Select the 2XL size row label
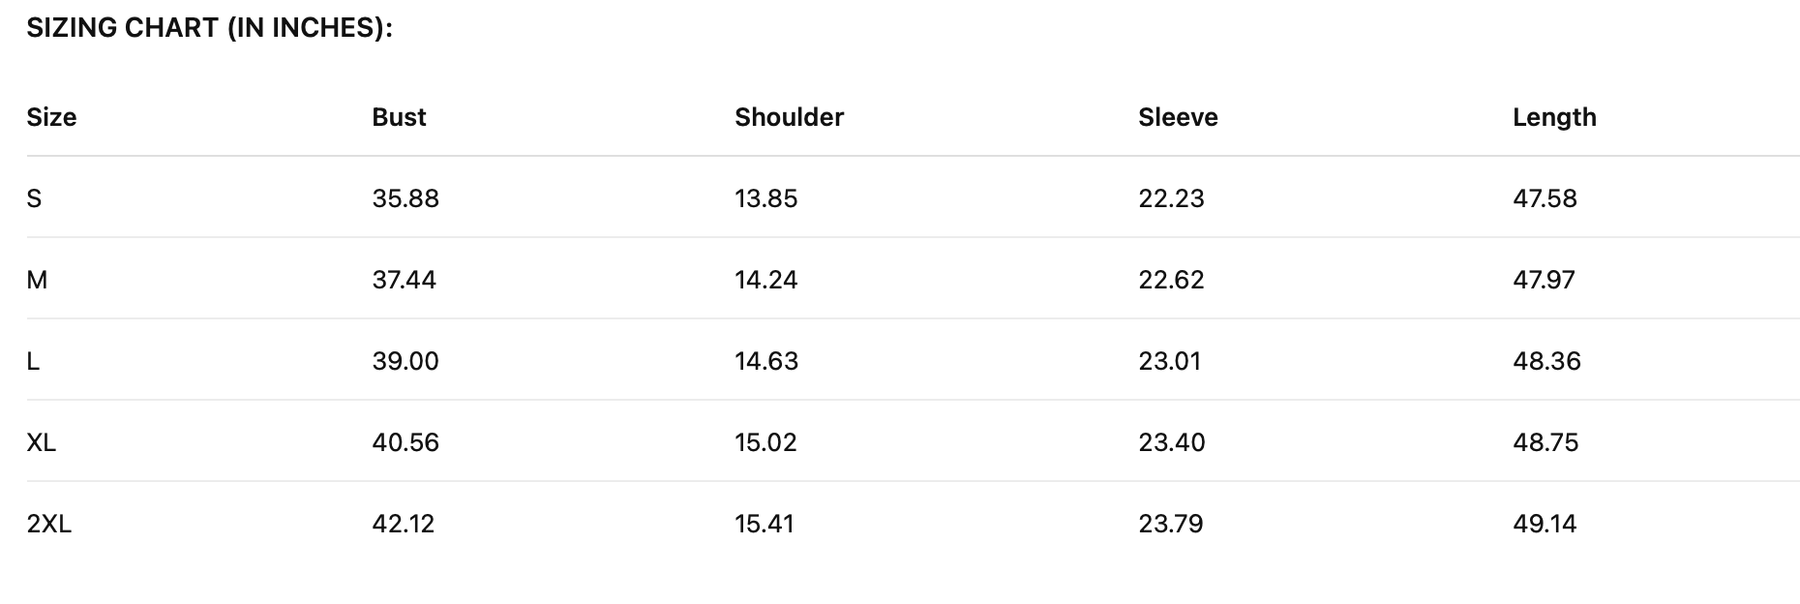The height and width of the screenshot is (604, 1800). click(49, 524)
